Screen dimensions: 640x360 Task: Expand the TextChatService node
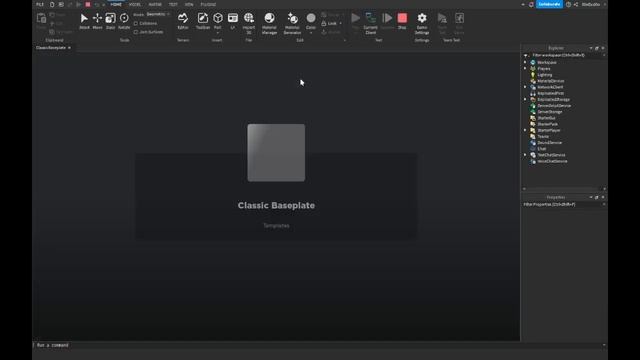(x=525, y=155)
